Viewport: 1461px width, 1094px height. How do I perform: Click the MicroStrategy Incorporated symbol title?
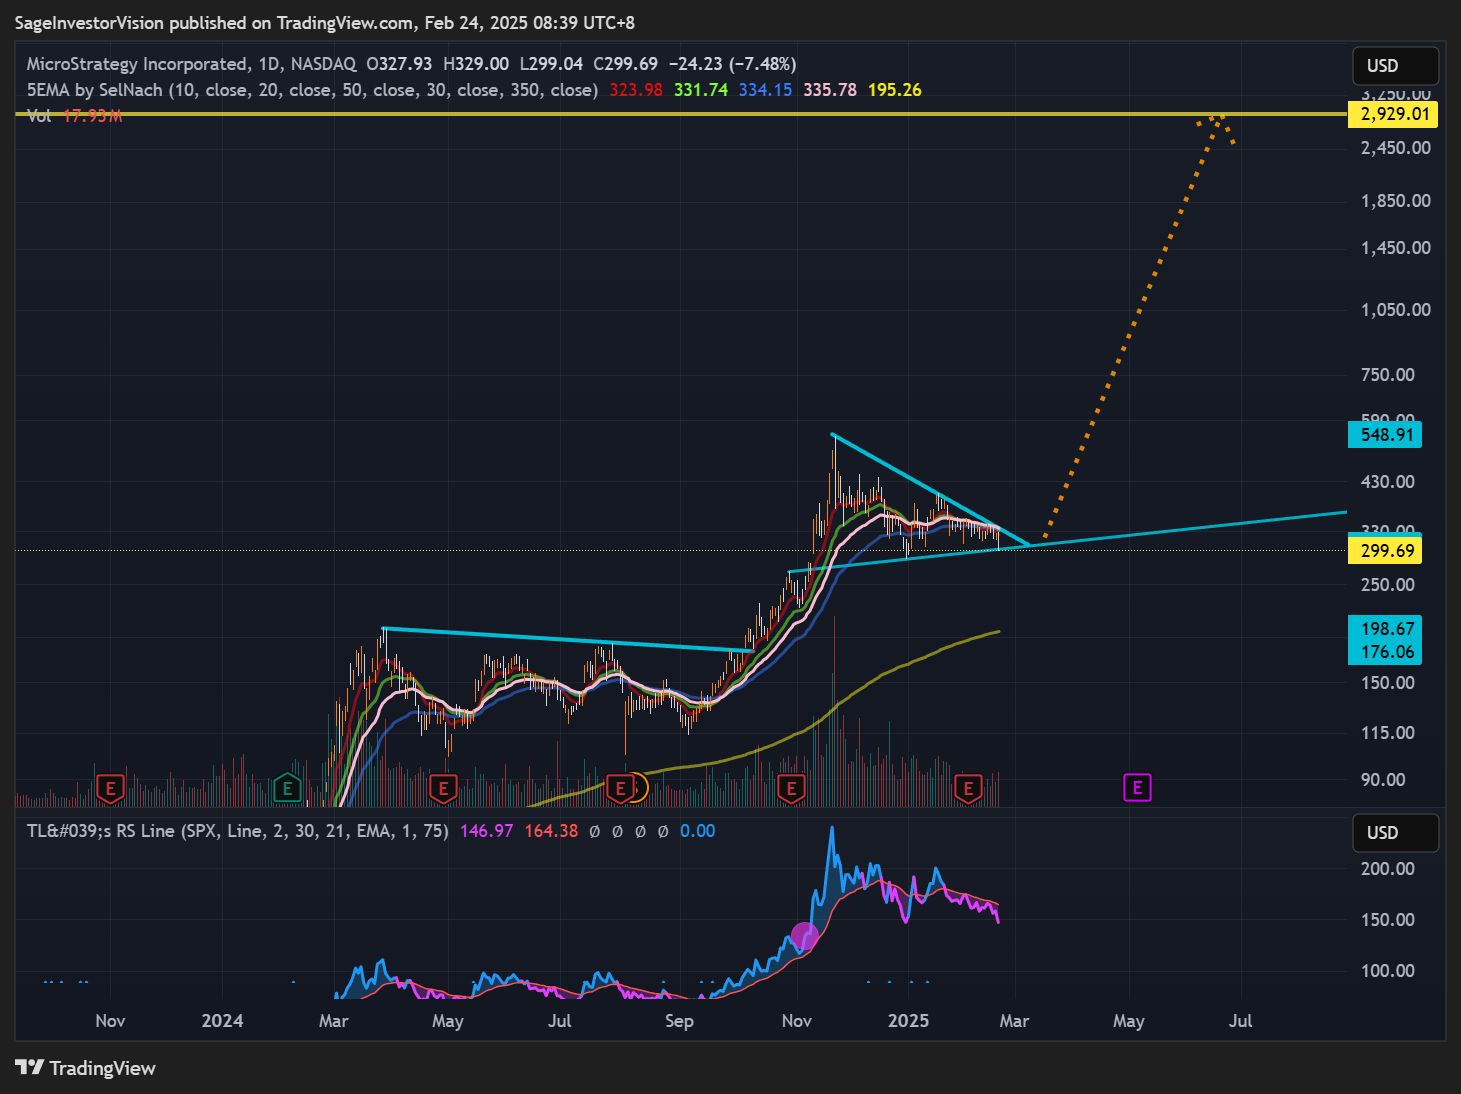point(138,64)
